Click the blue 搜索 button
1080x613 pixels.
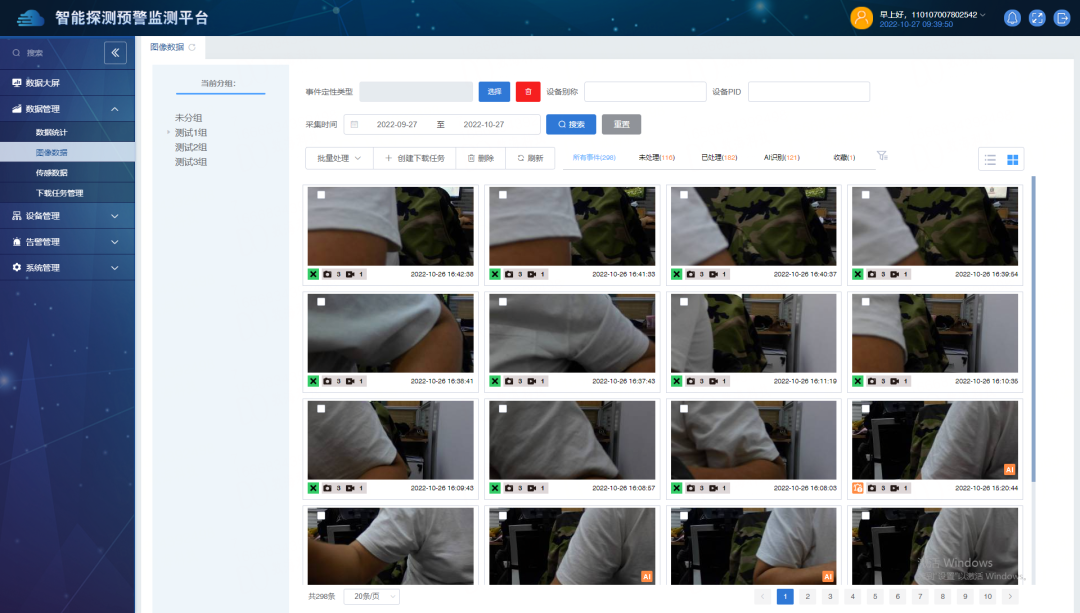570,124
